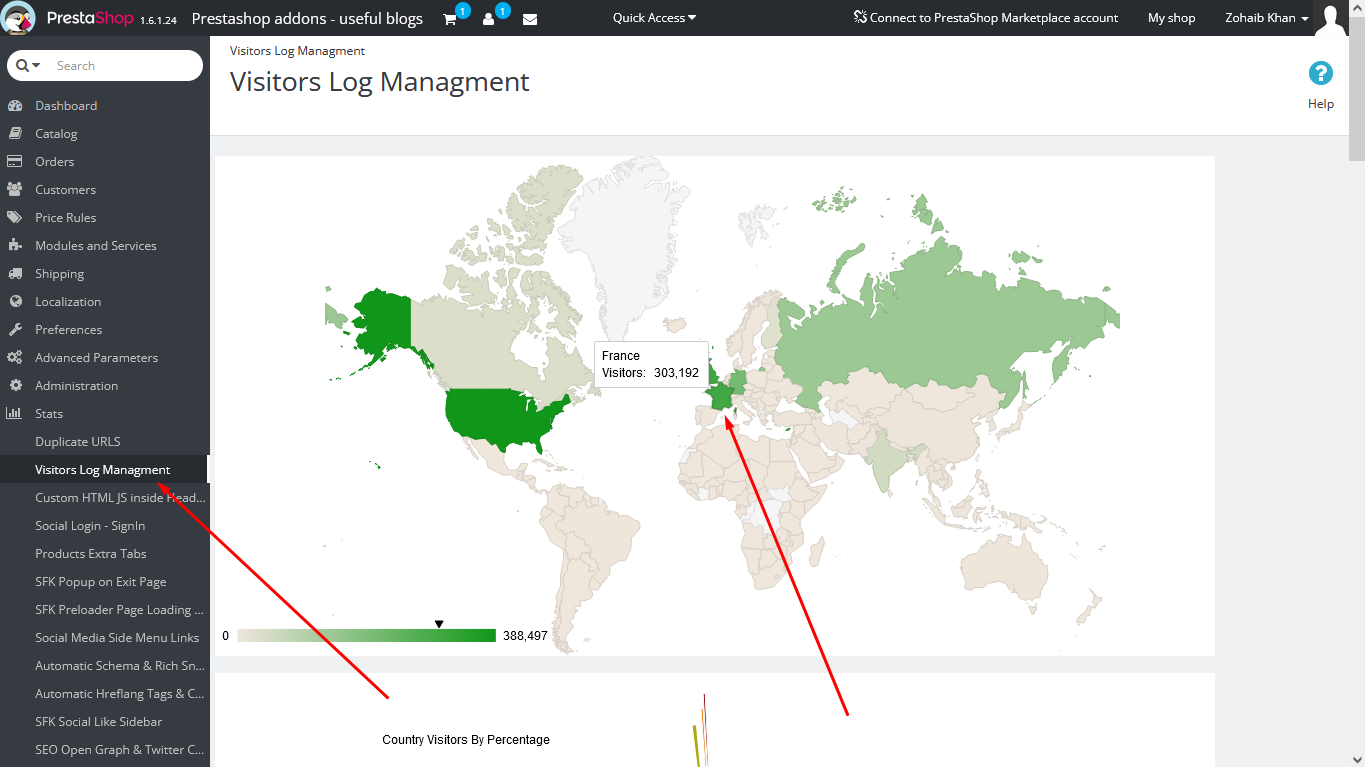Click the Help question mark icon

pyautogui.click(x=1321, y=73)
